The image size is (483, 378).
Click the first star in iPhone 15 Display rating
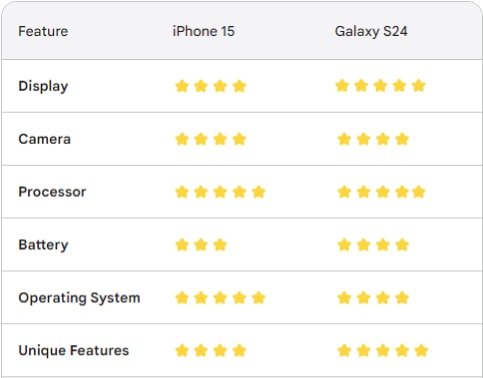182,86
